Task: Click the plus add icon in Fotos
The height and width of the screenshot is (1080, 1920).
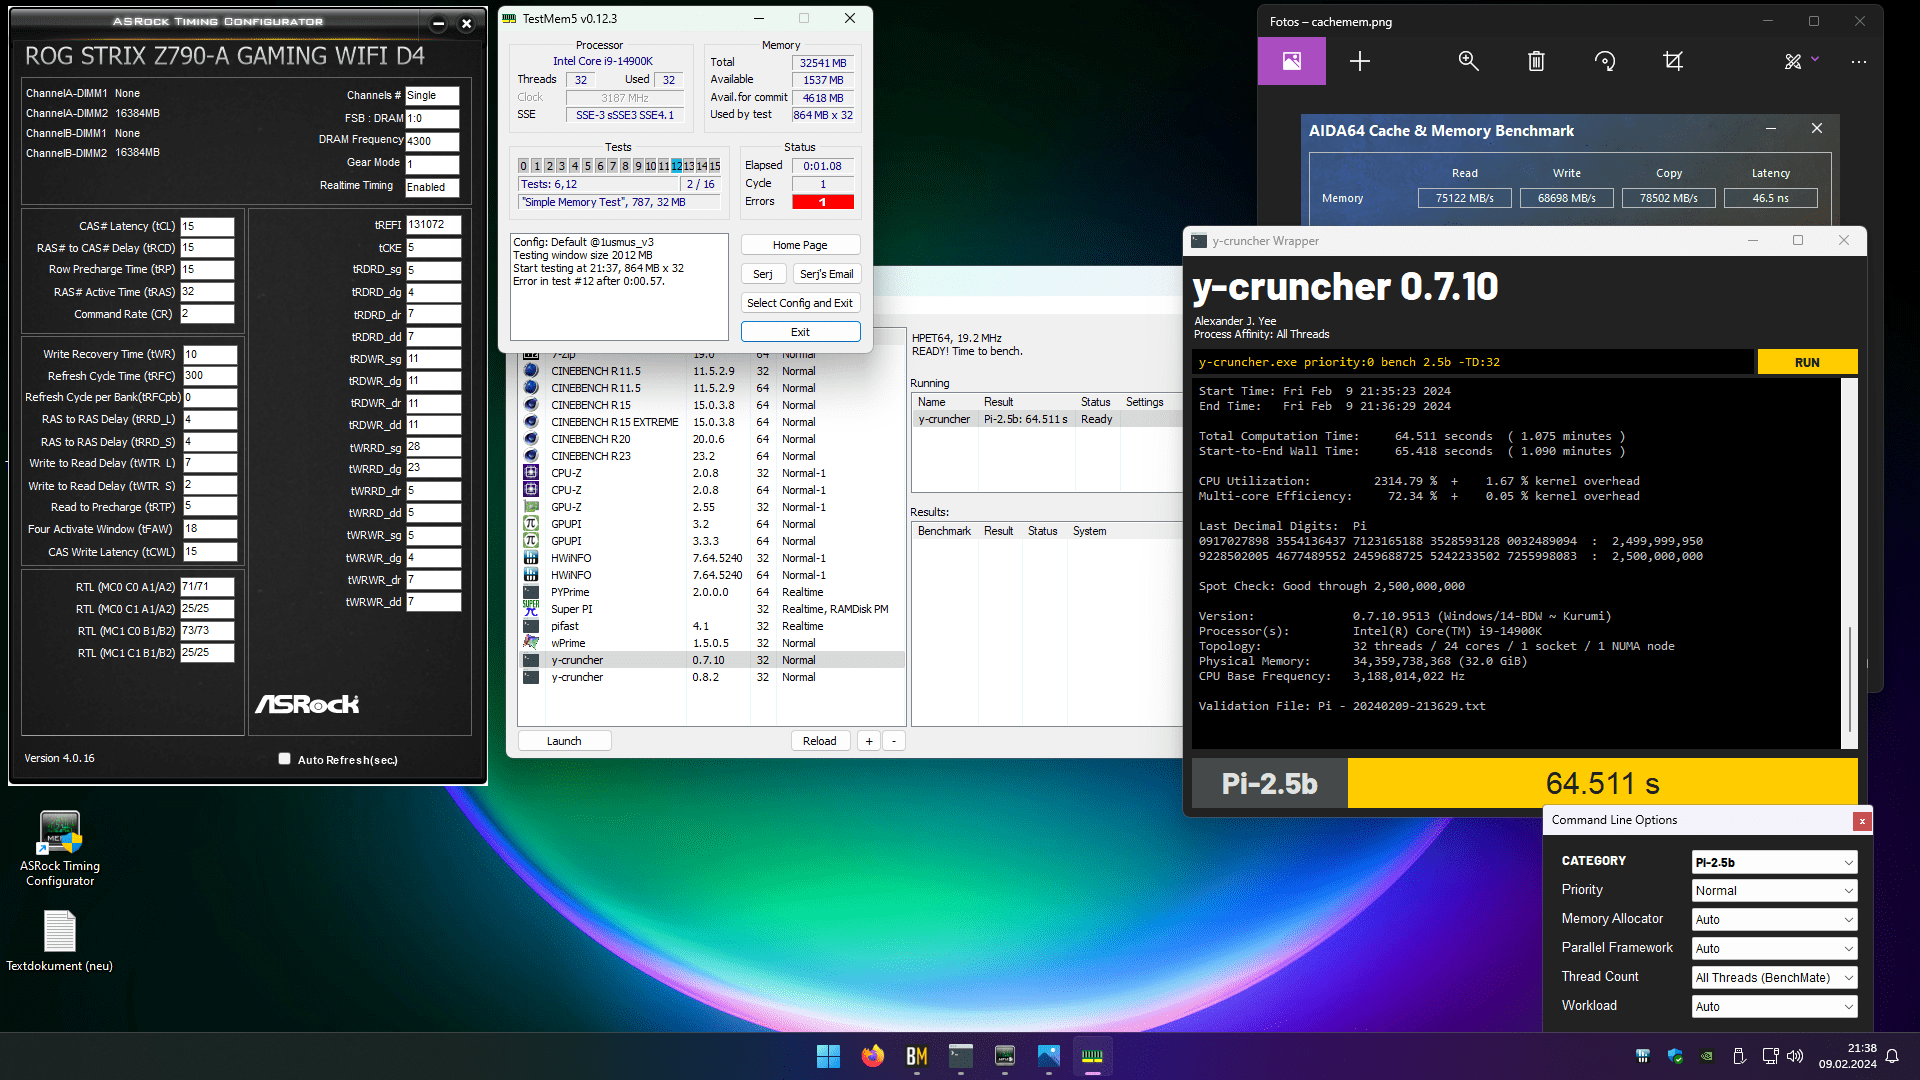Action: [1359, 62]
